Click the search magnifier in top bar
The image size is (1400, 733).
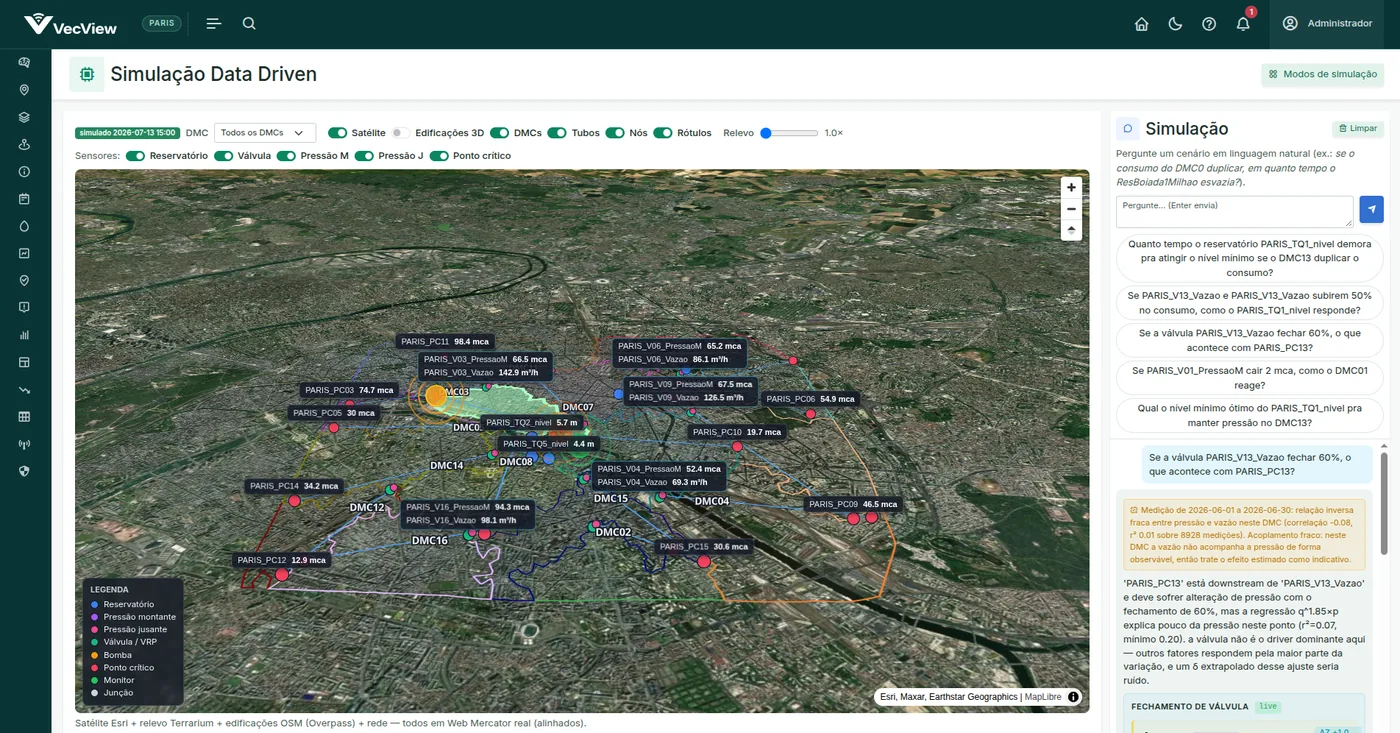[249, 23]
